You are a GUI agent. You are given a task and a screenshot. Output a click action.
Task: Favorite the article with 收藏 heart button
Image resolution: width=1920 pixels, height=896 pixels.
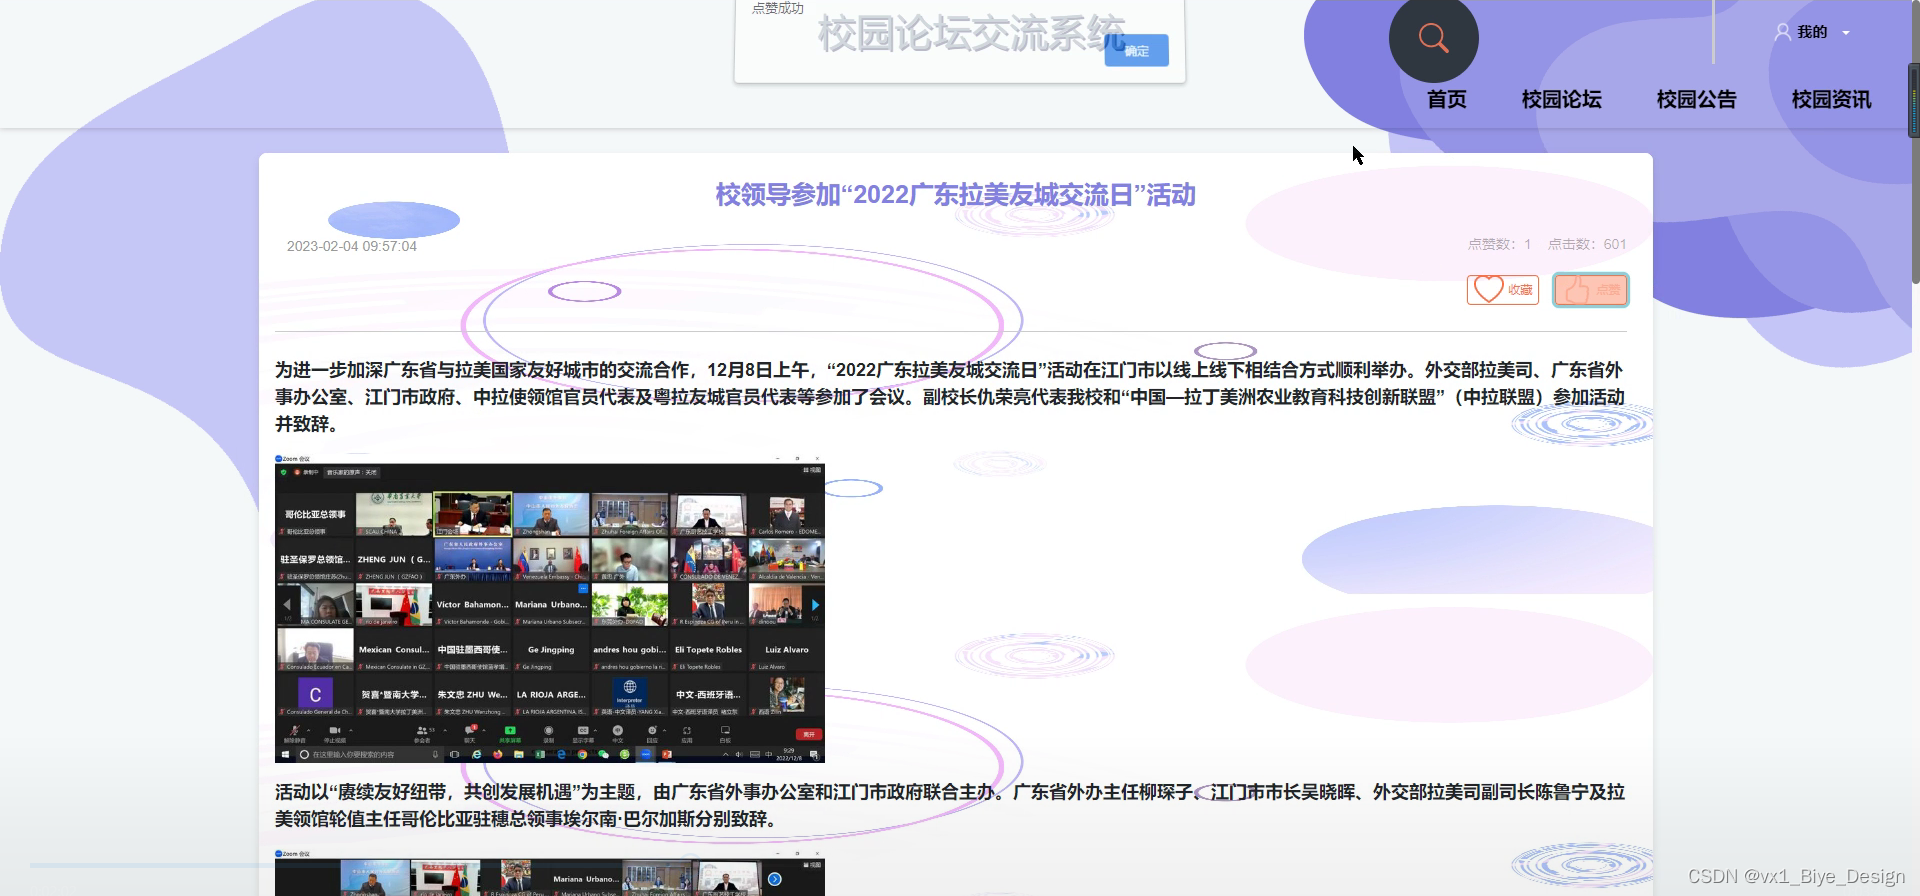[x=1502, y=289]
